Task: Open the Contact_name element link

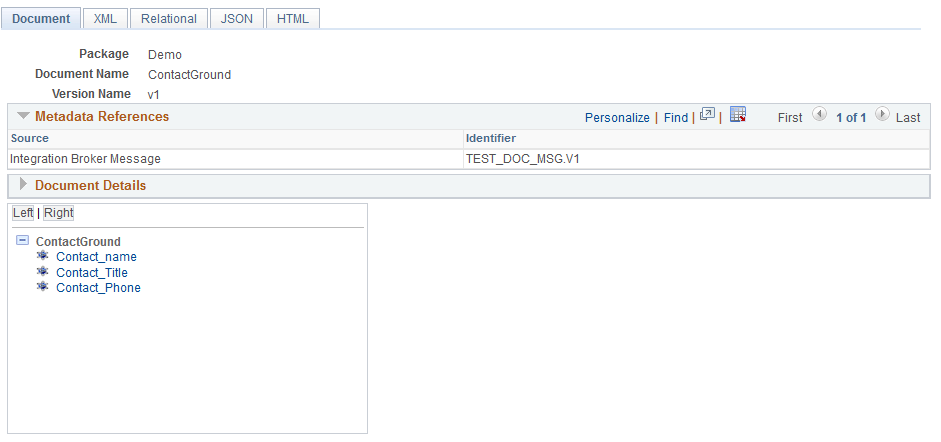Action: [96, 257]
